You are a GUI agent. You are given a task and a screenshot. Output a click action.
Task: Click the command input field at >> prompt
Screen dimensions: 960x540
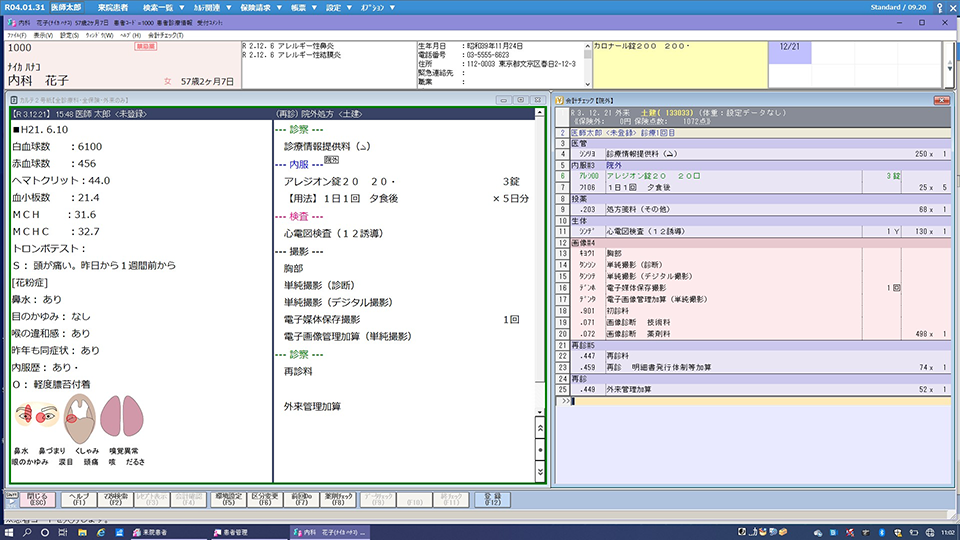coord(750,401)
